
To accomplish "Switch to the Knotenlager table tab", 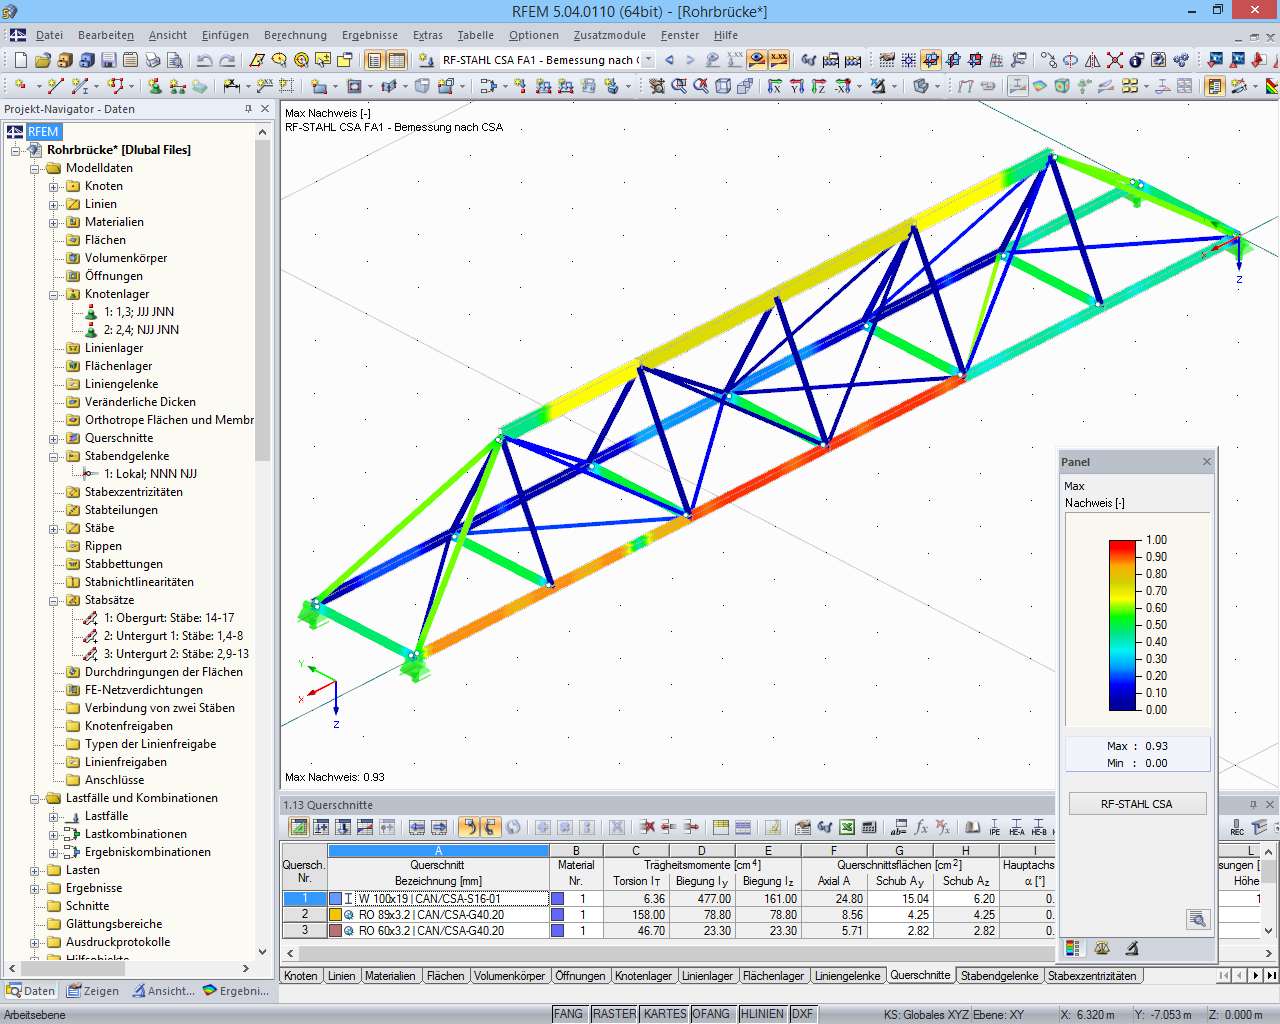I will click(x=644, y=976).
